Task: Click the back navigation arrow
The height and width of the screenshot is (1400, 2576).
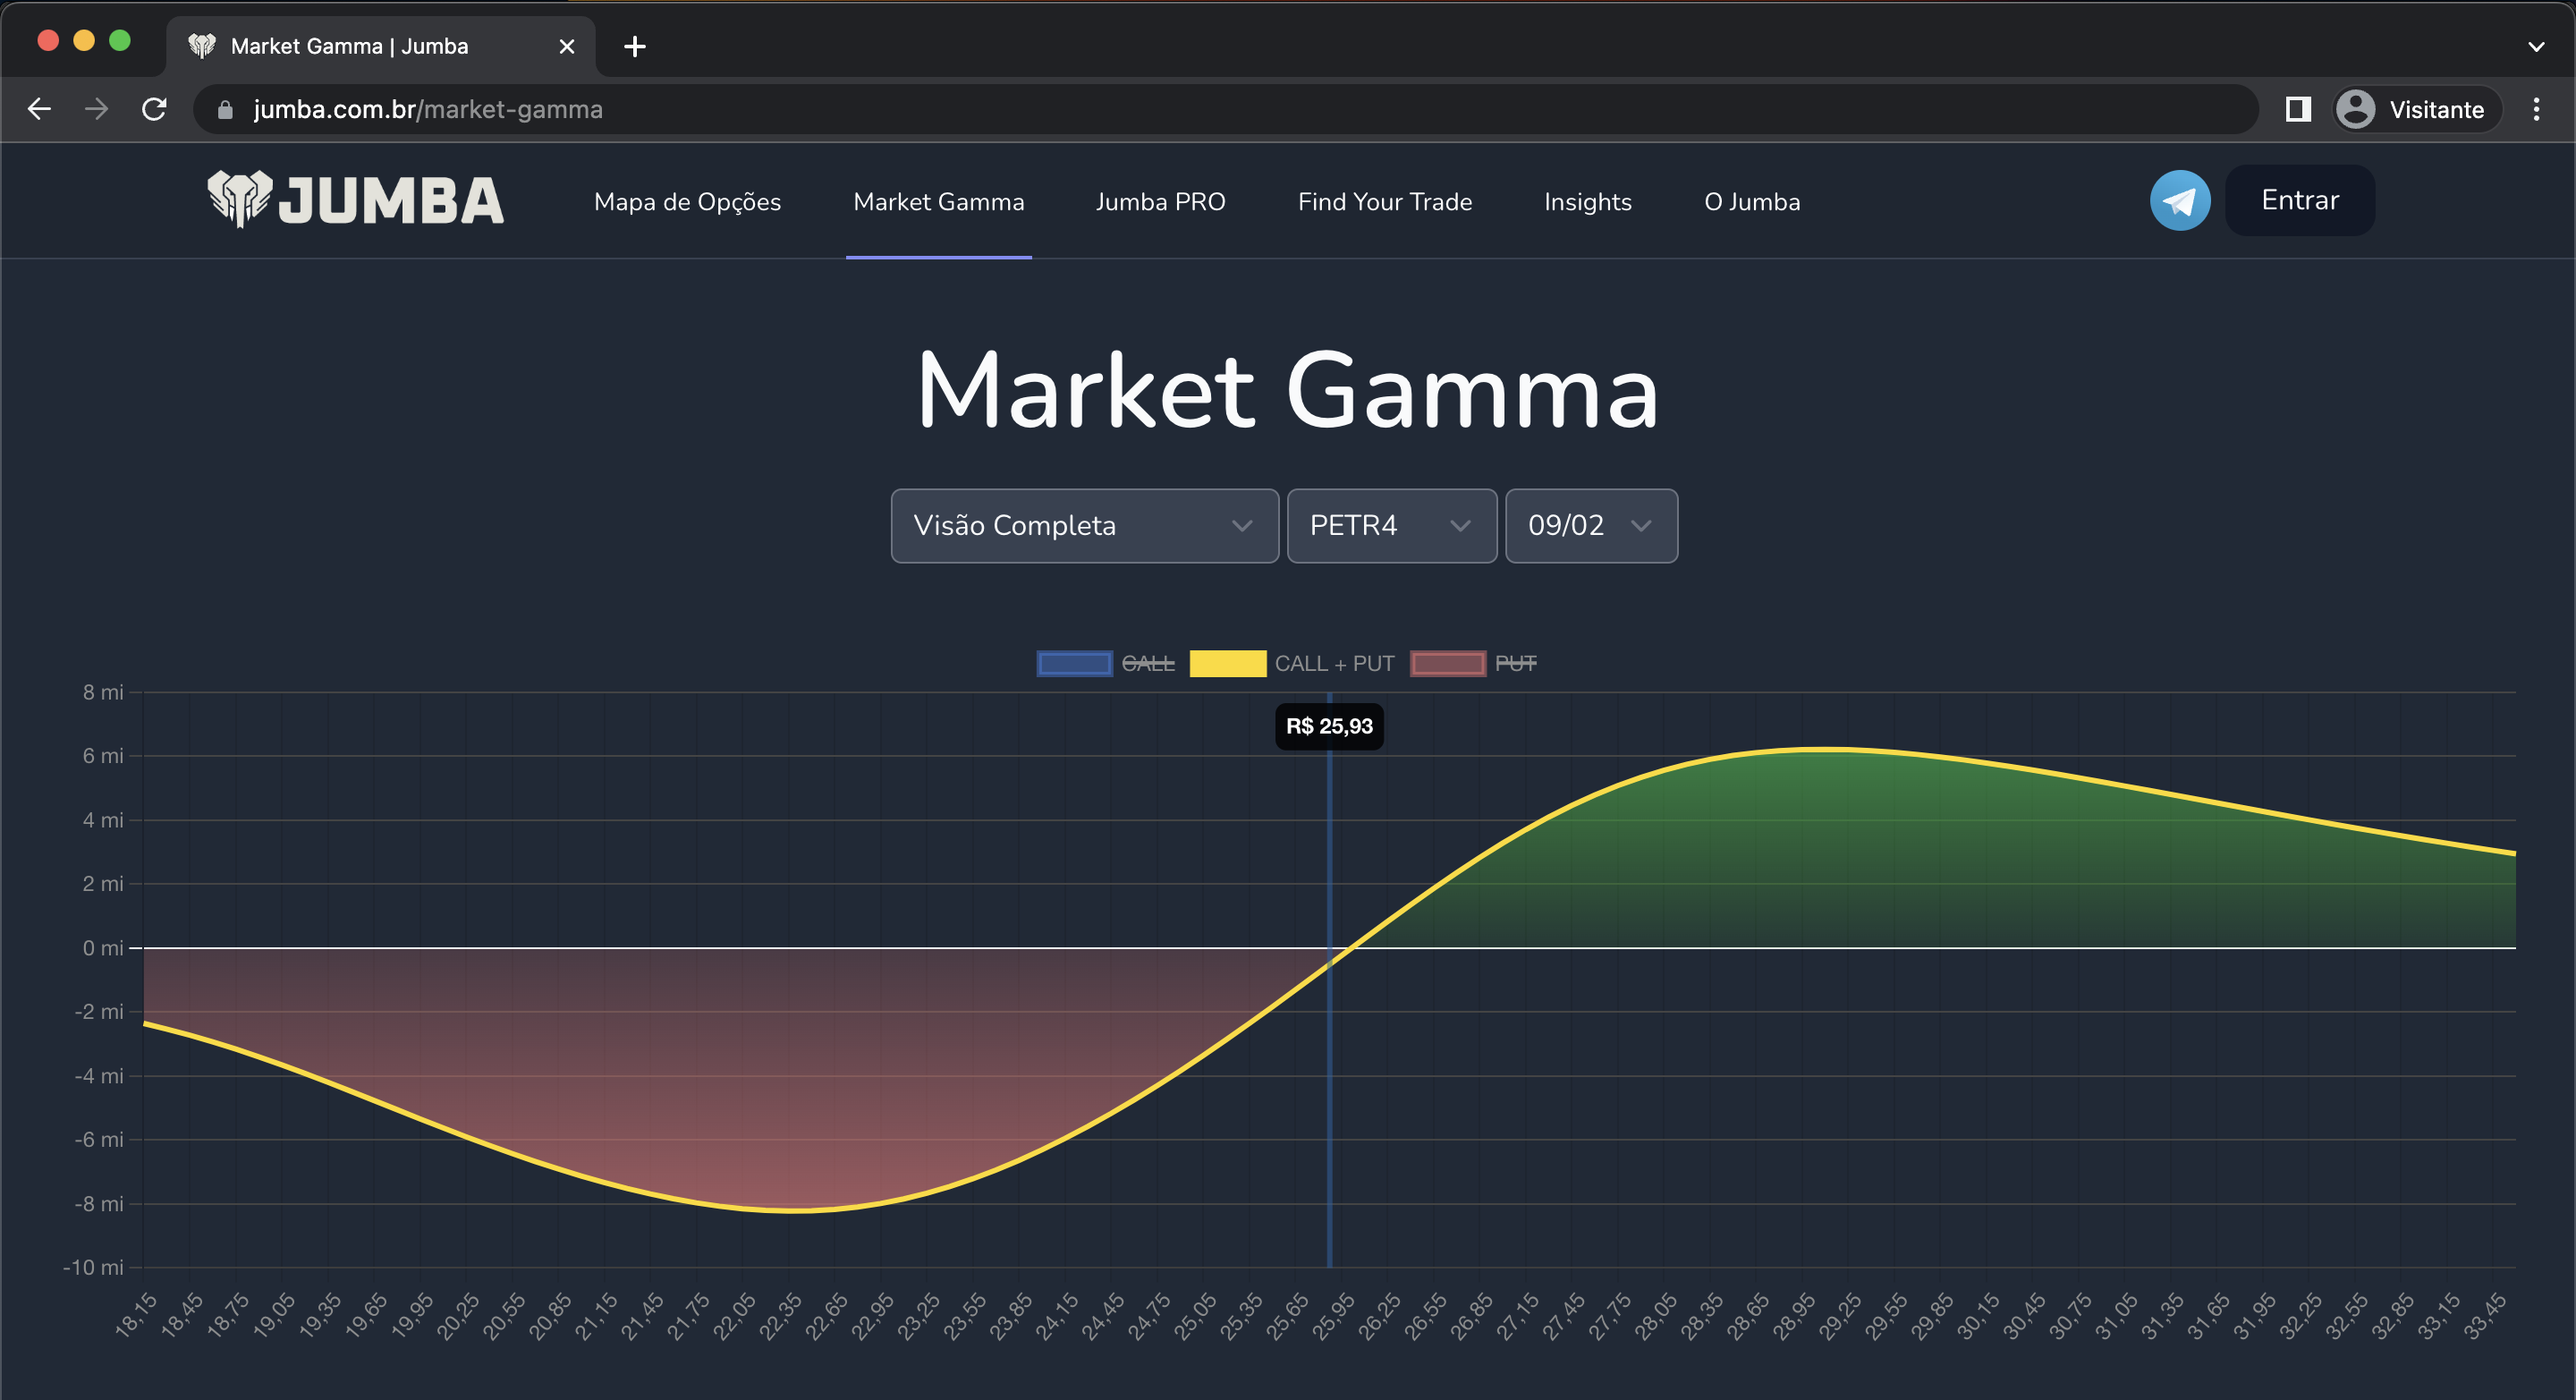Action: (39, 110)
